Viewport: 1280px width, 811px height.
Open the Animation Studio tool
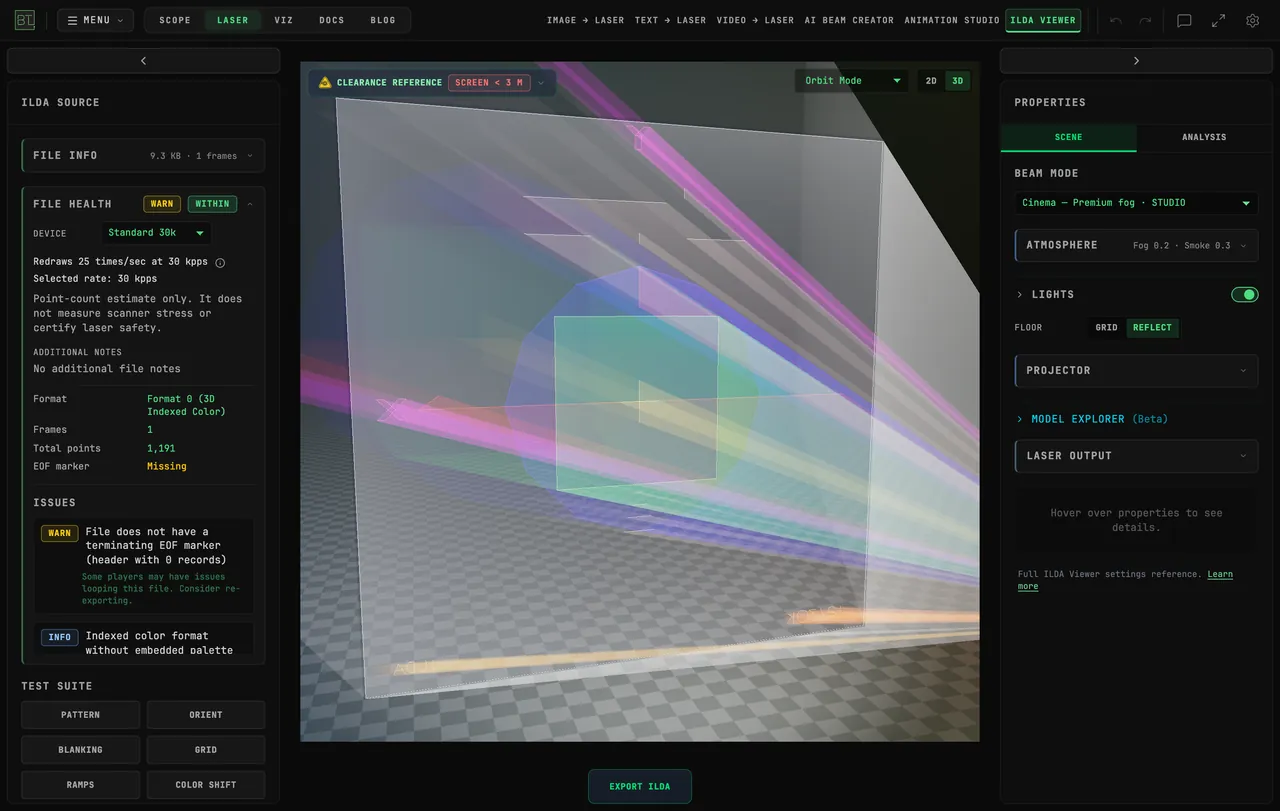[952, 20]
